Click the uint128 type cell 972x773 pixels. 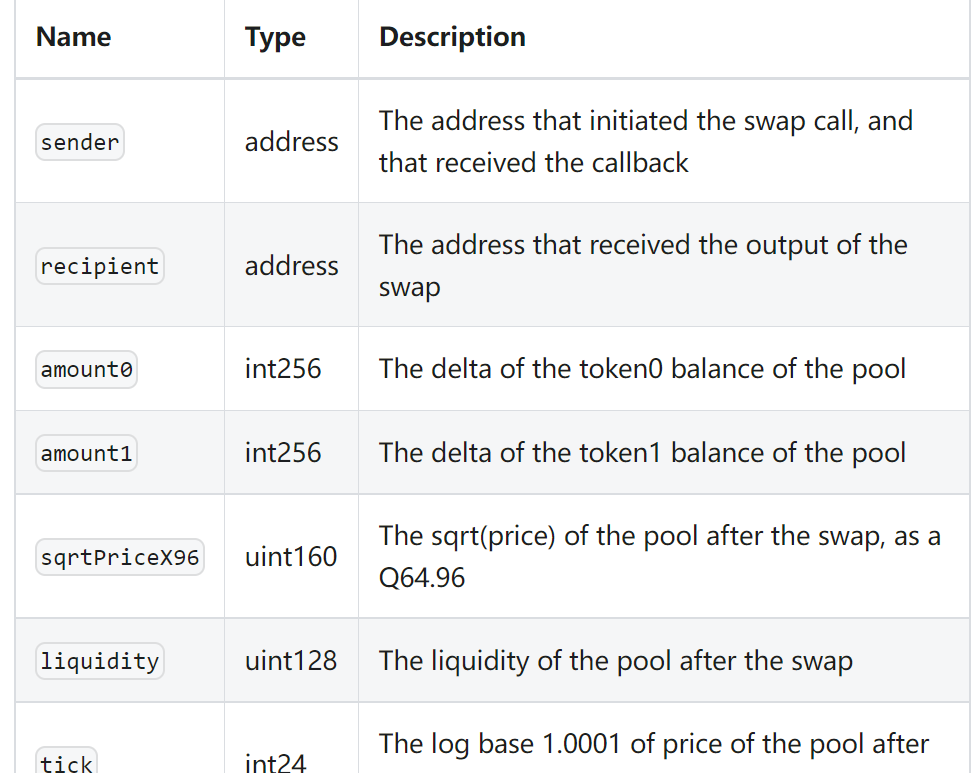click(x=291, y=661)
